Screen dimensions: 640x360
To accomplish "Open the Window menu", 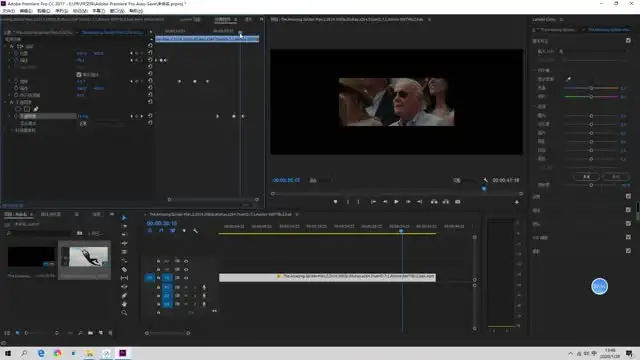I will pyautogui.click(x=117, y=11).
